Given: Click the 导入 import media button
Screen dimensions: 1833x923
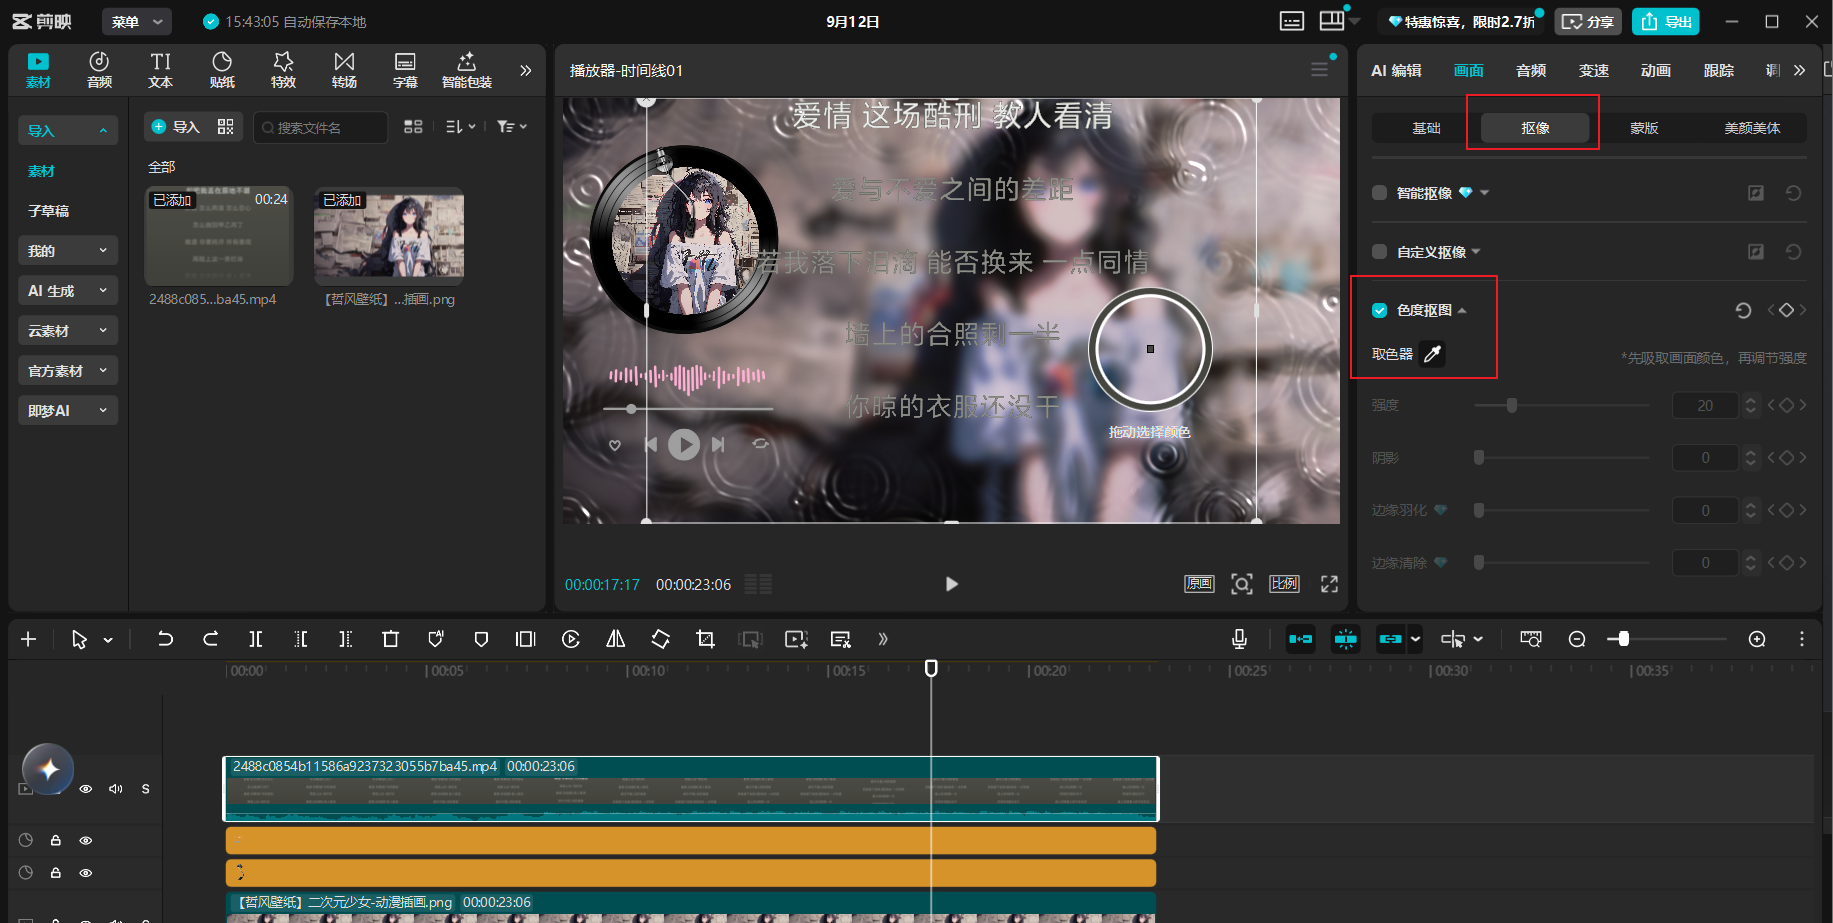Looking at the screenshot, I should 176,127.
